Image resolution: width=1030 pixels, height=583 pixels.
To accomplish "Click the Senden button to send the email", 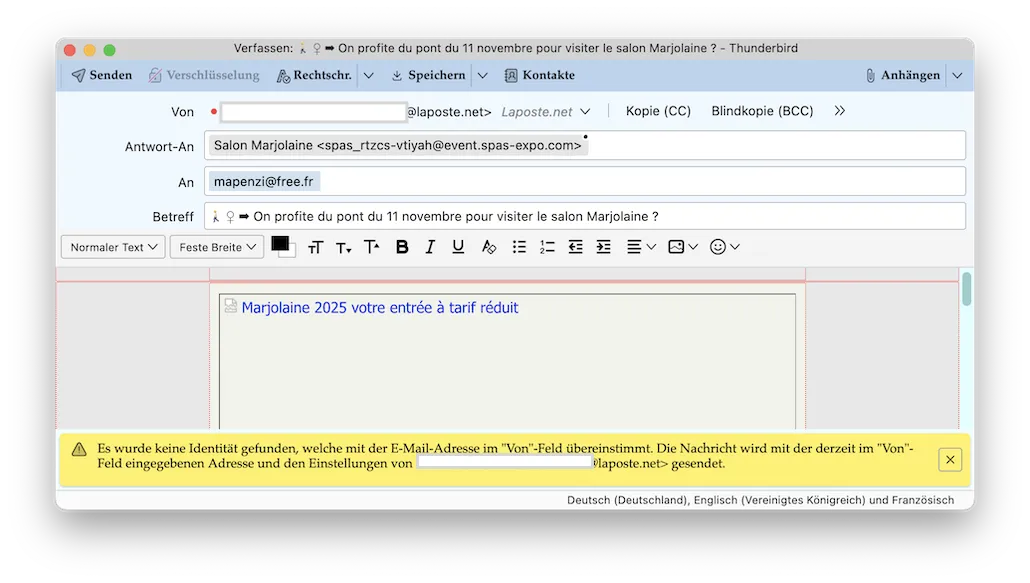I will pos(102,75).
